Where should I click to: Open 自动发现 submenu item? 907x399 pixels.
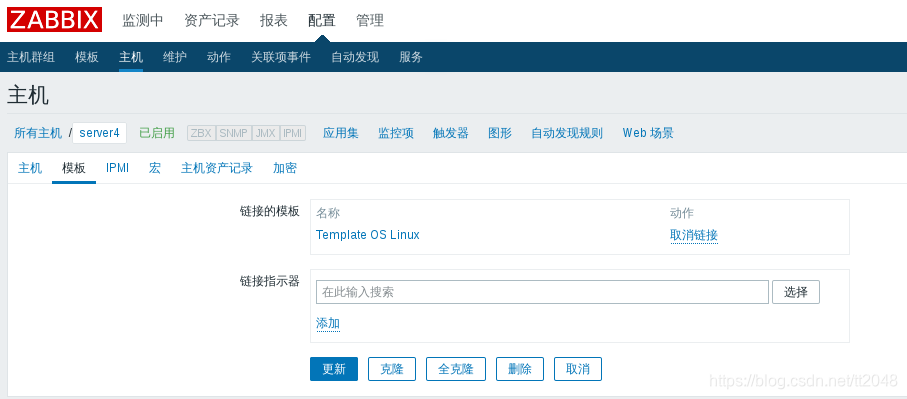click(355, 57)
